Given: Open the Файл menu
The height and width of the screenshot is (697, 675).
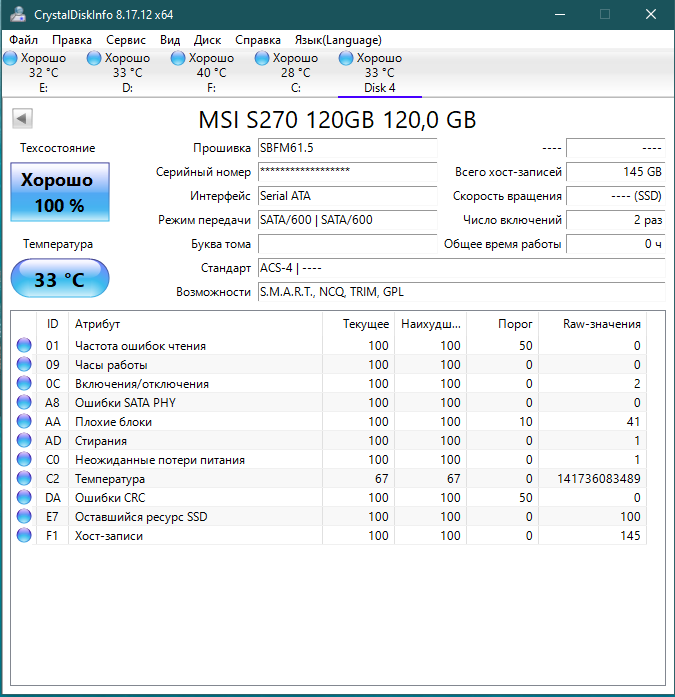Looking at the screenshot, I should [x=24, y=40].
